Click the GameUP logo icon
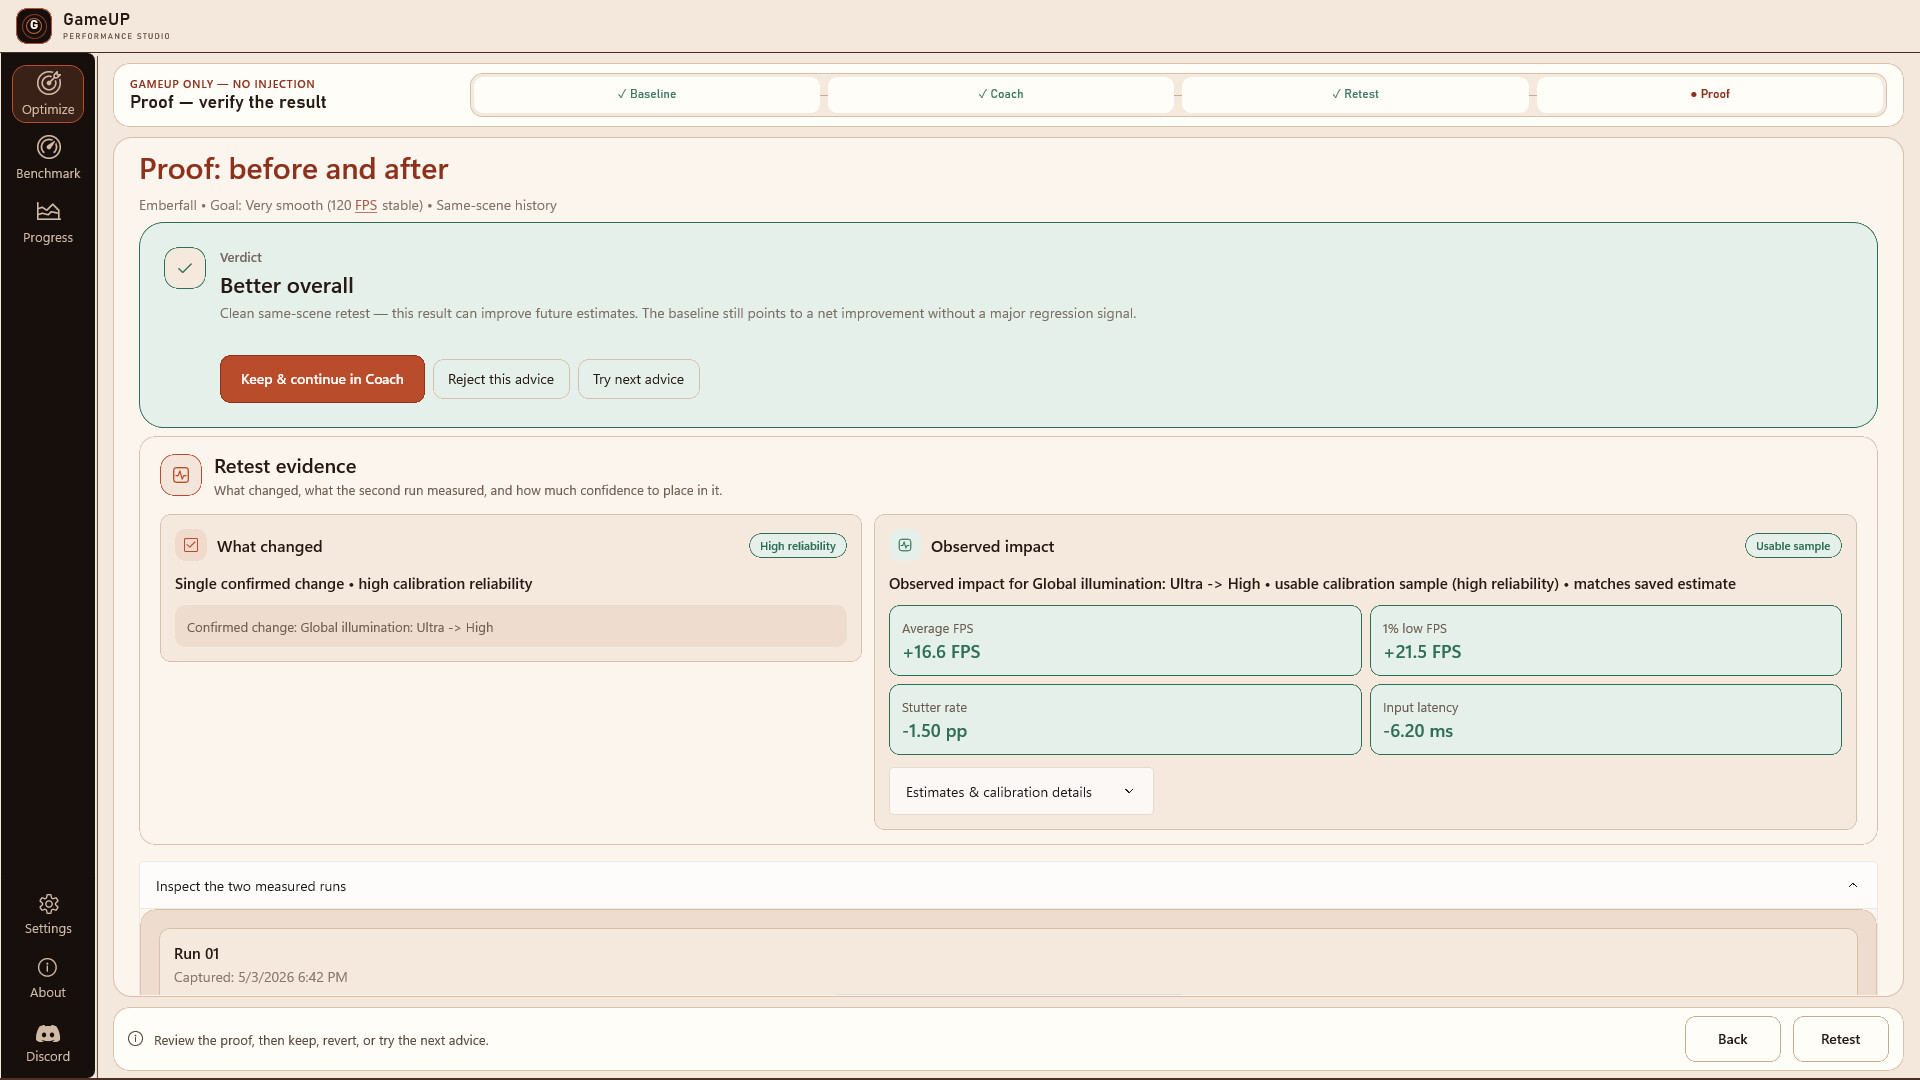Image resolution: width=1920 pixels, height=1080 pixels. 34,26
